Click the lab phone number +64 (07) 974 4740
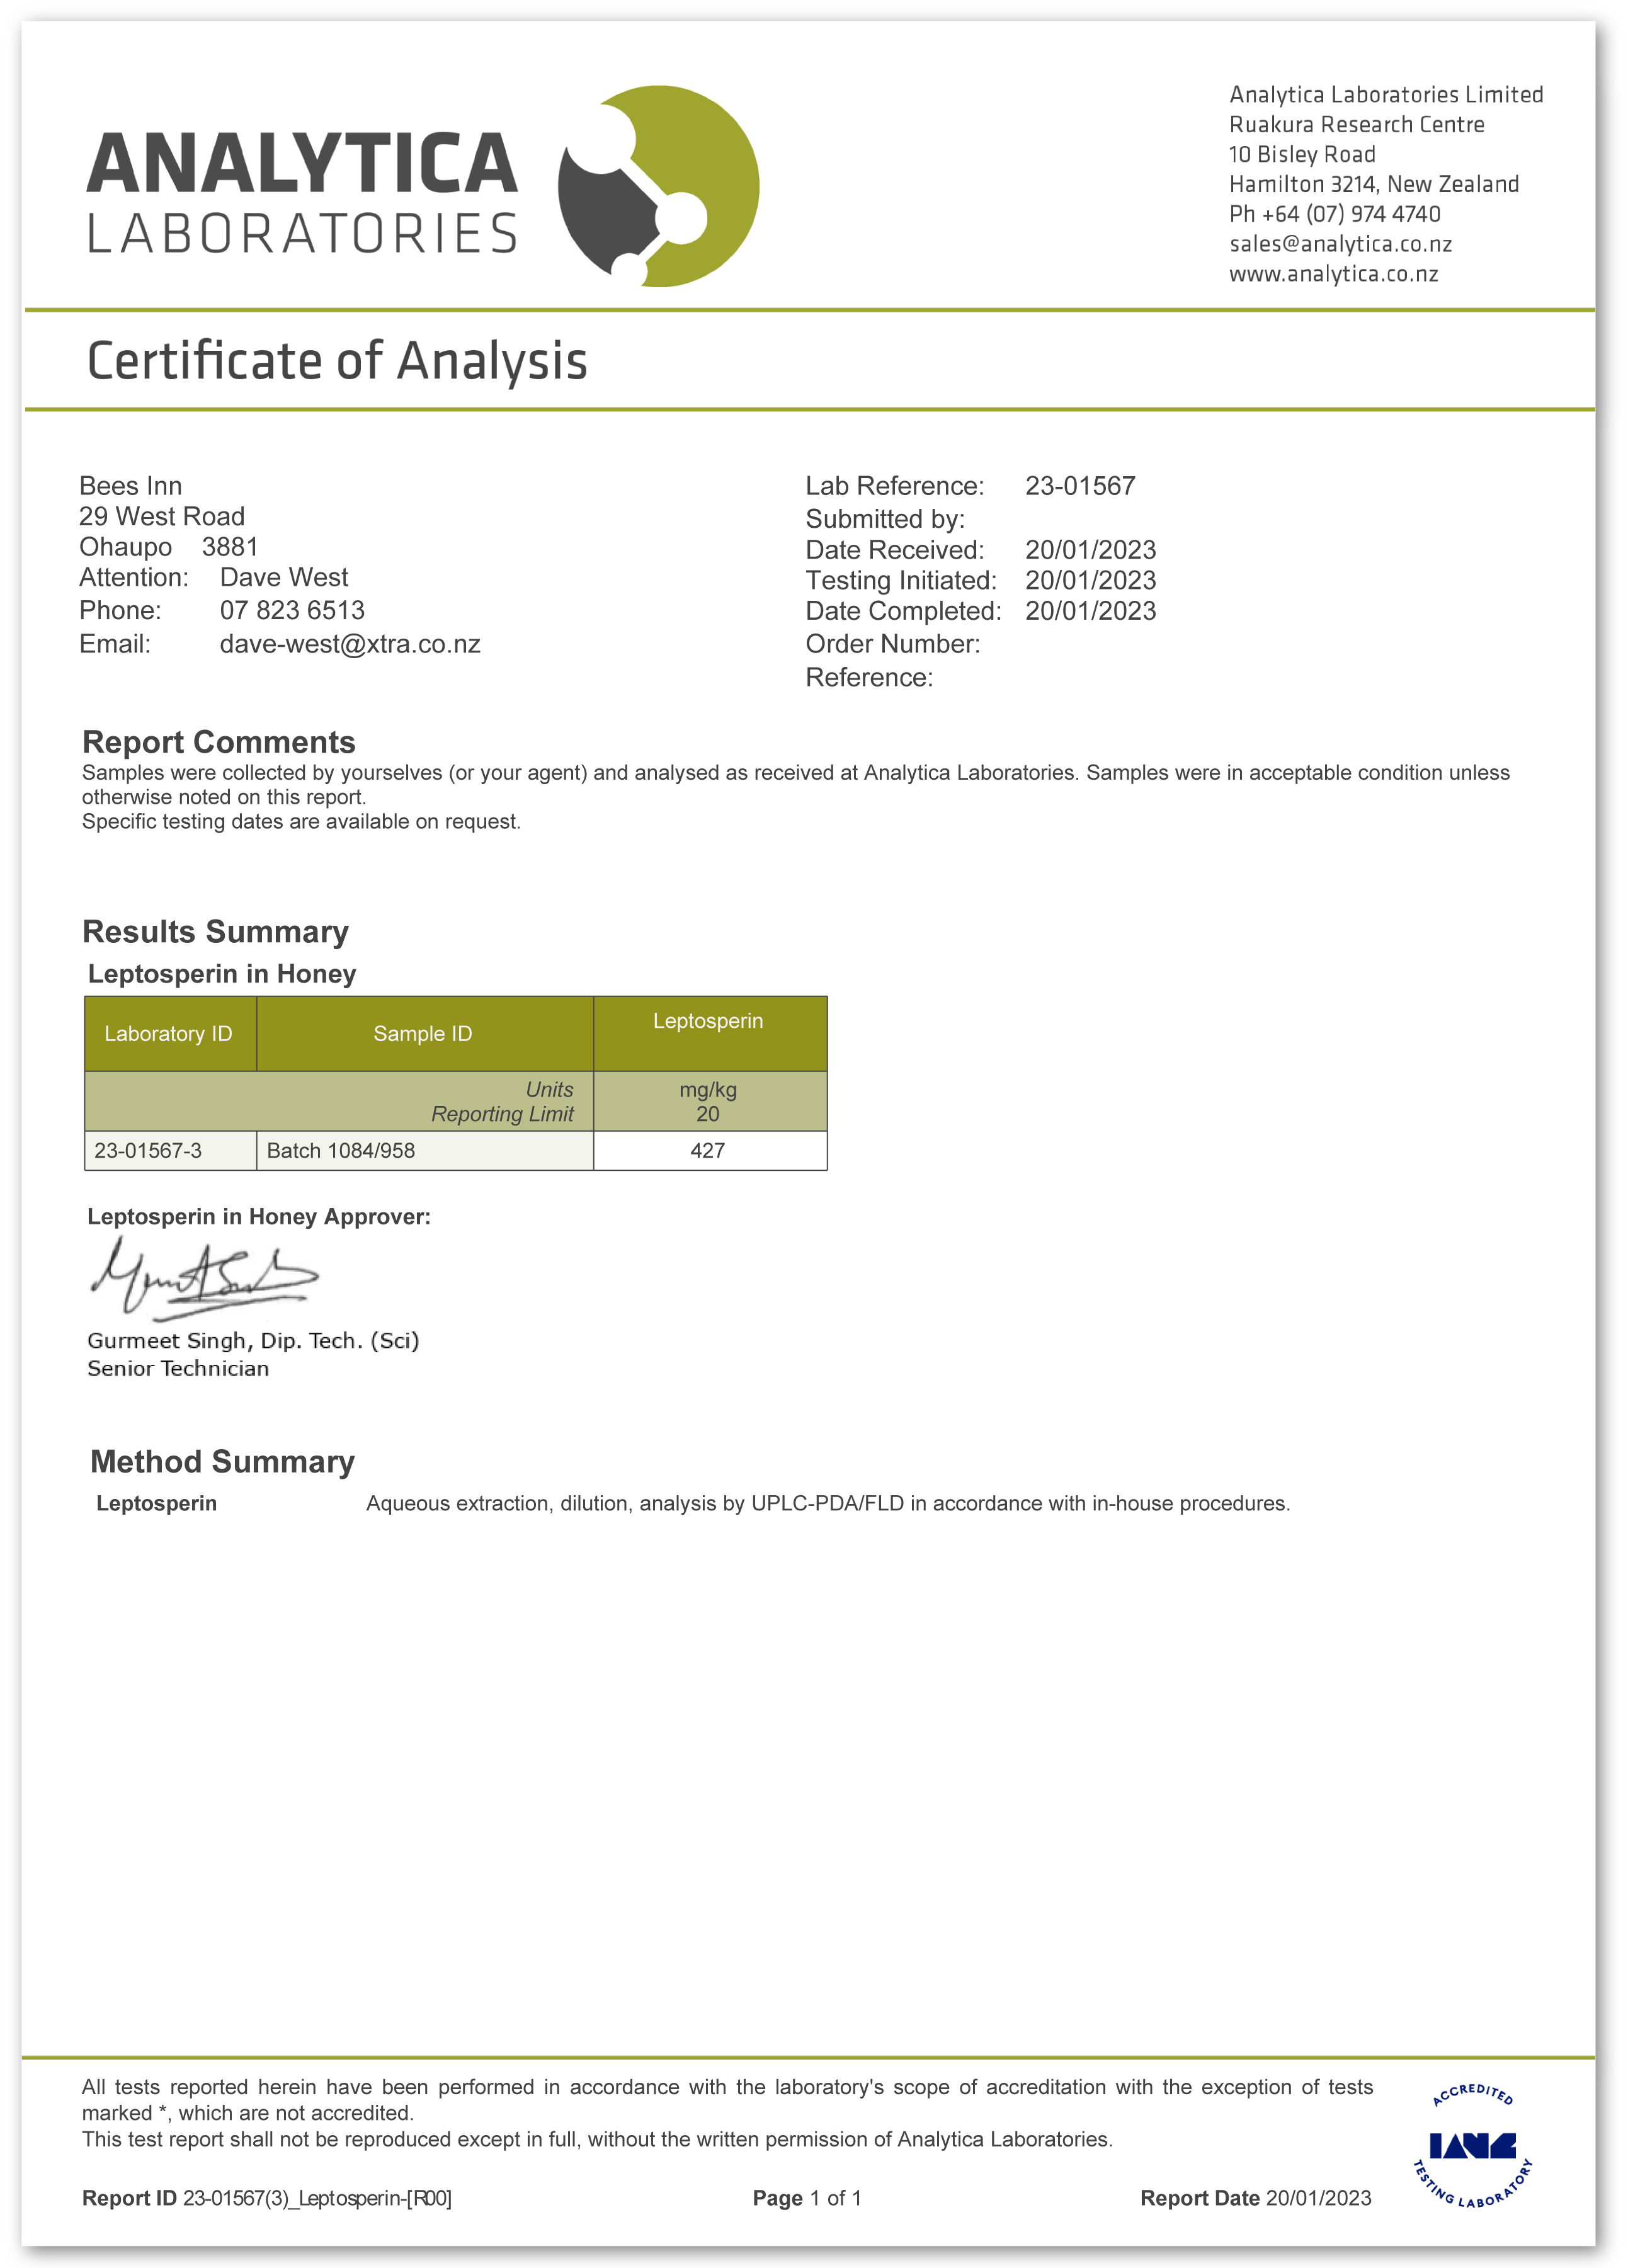The image size is (1628, 2268). [x=1351, y=214]
